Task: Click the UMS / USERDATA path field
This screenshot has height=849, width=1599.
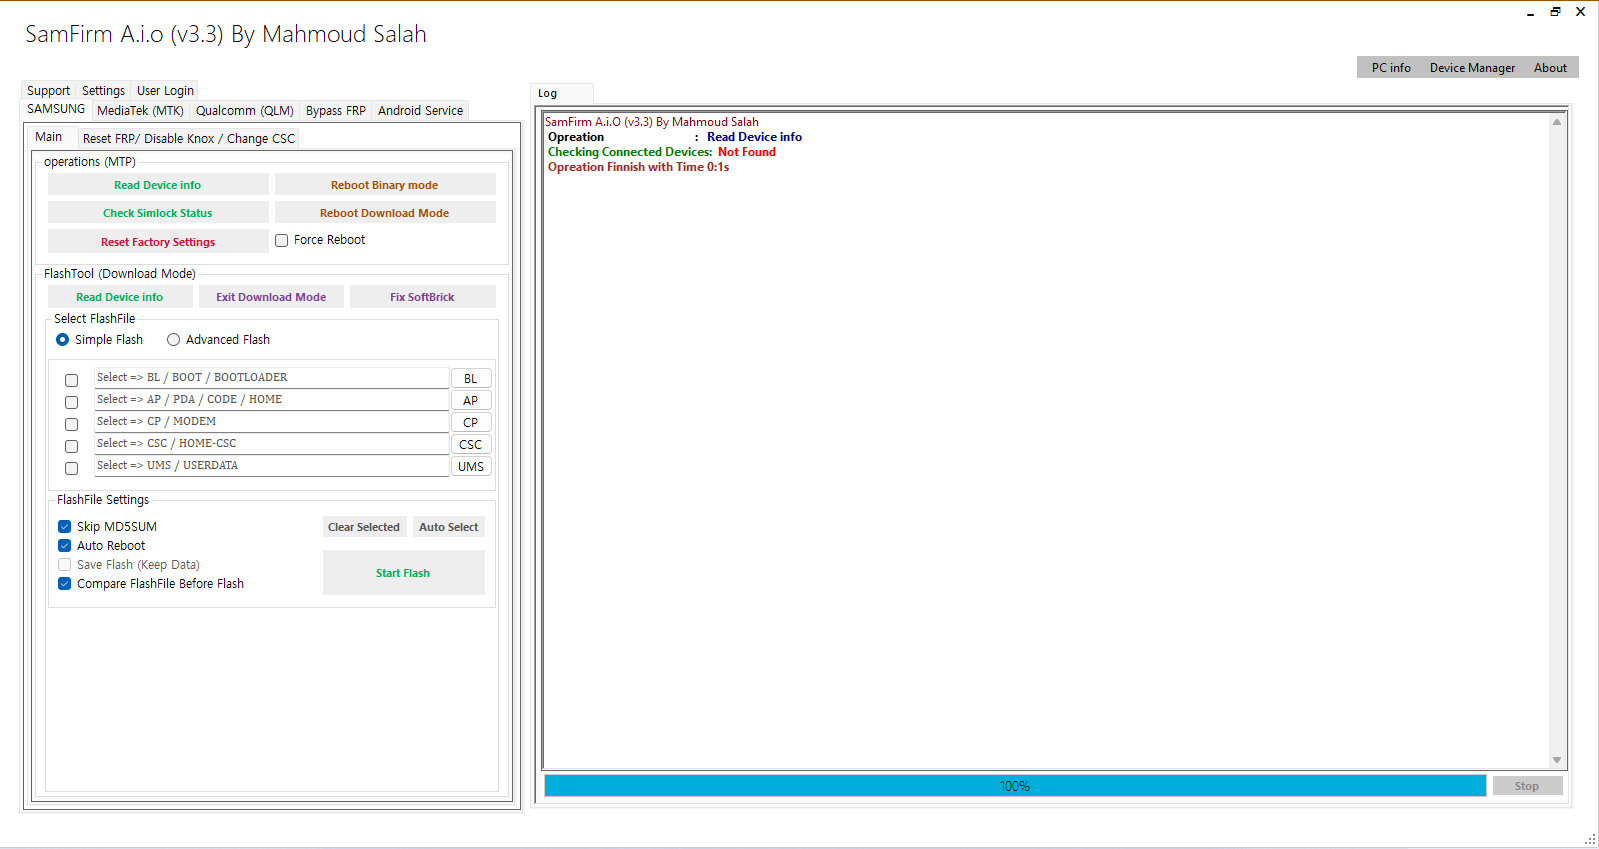Action: point(271,466)
